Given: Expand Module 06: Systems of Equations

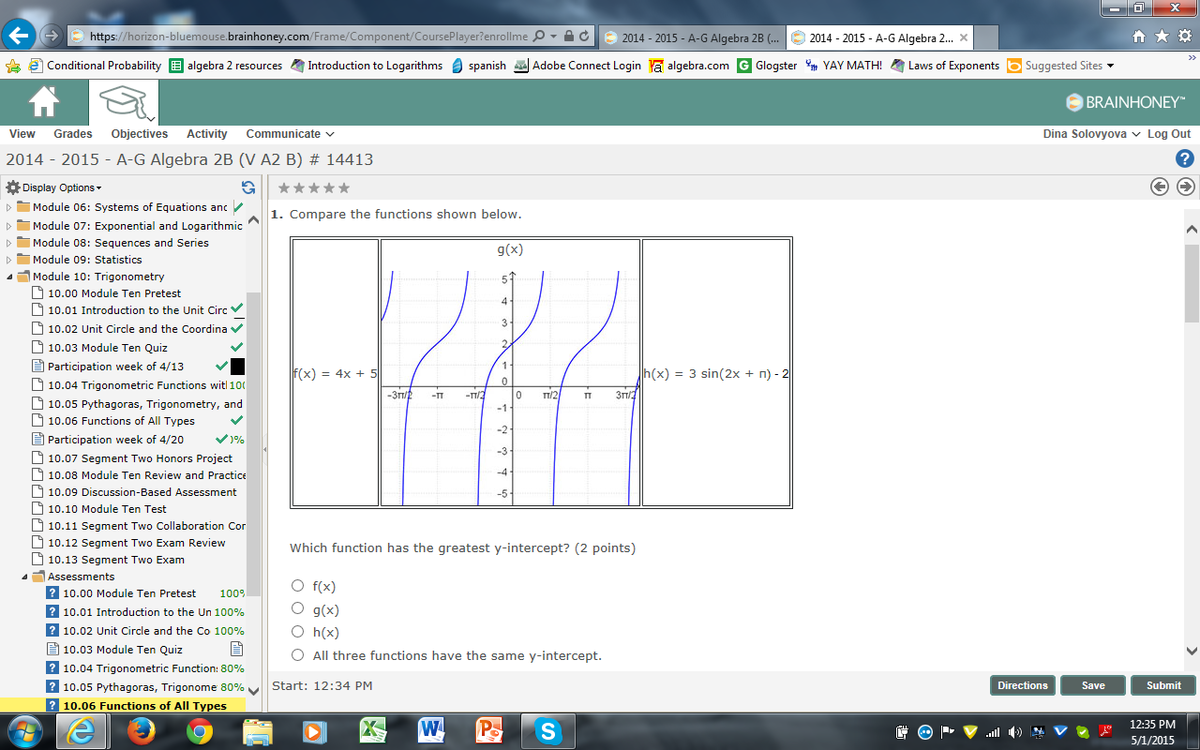Looking at the screenshot, I should (9, 207).
